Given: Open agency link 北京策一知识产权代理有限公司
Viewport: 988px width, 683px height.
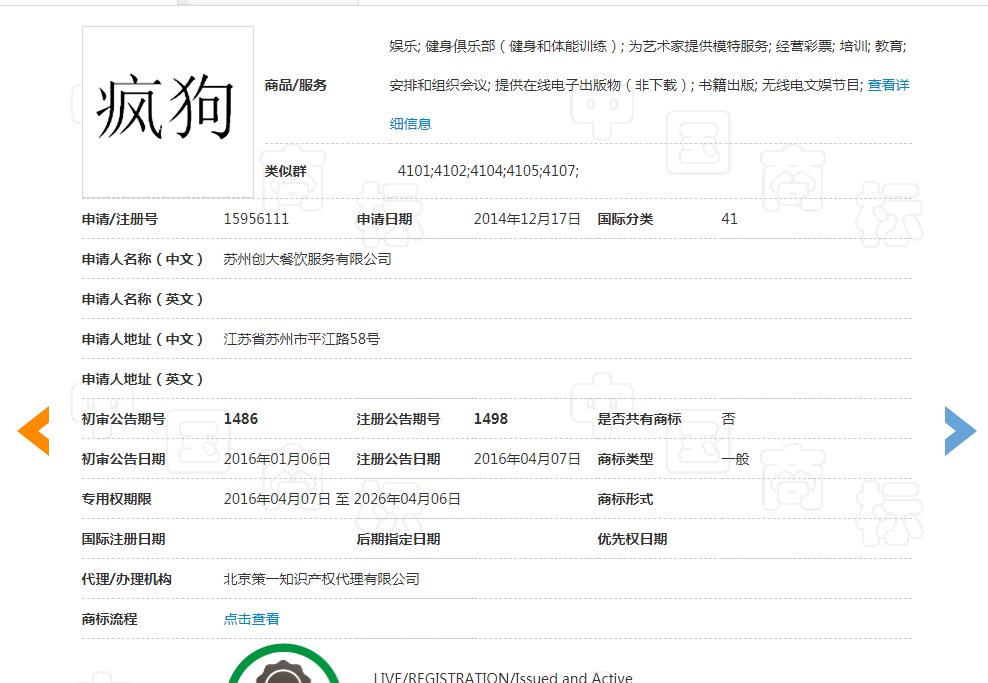Looking at the screenshot, I should tap(321, 578).
